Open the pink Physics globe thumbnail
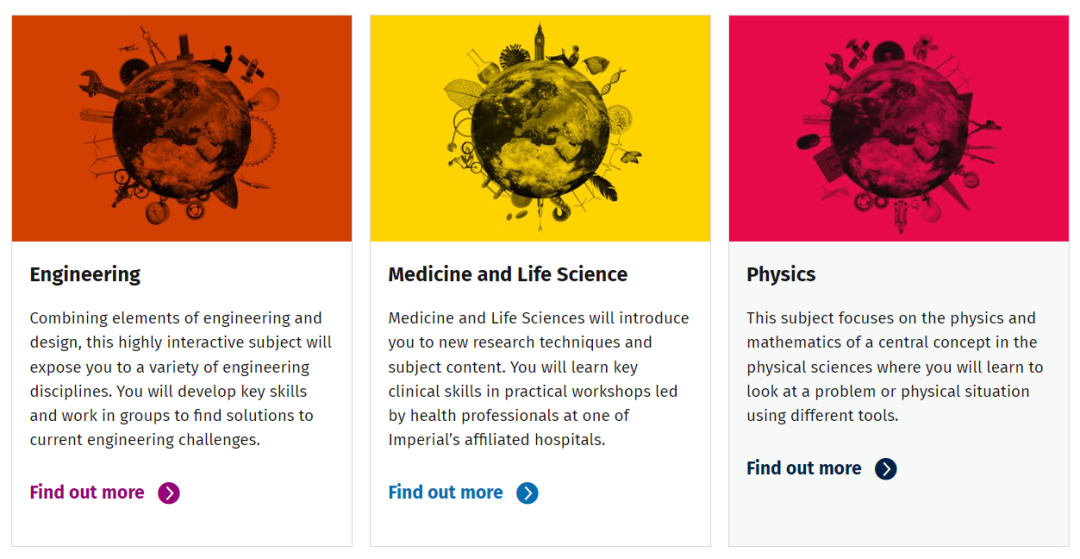The width and height of the screenshot is (1080, 559). tap(899, 129)
